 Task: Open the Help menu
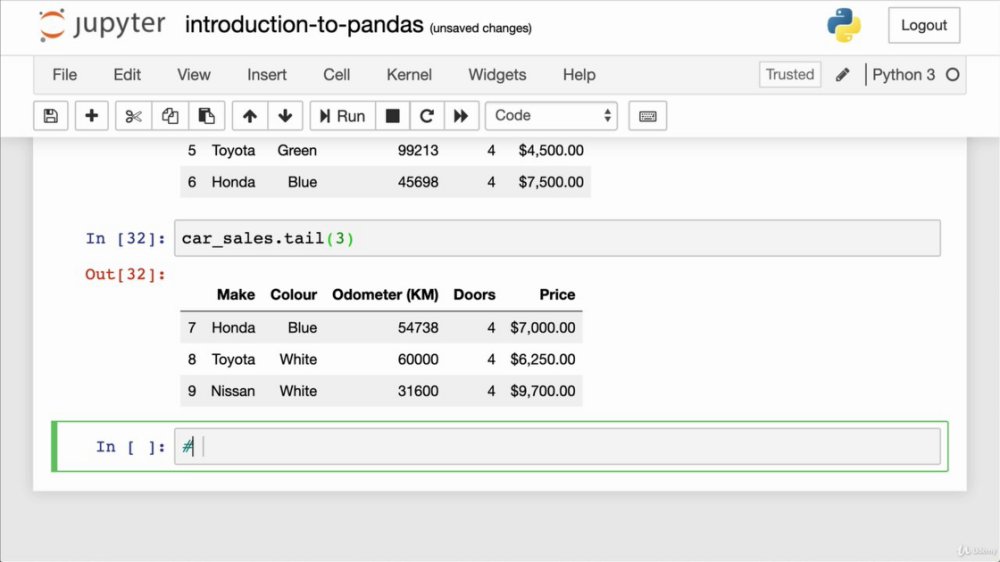(x=579, y=75)
